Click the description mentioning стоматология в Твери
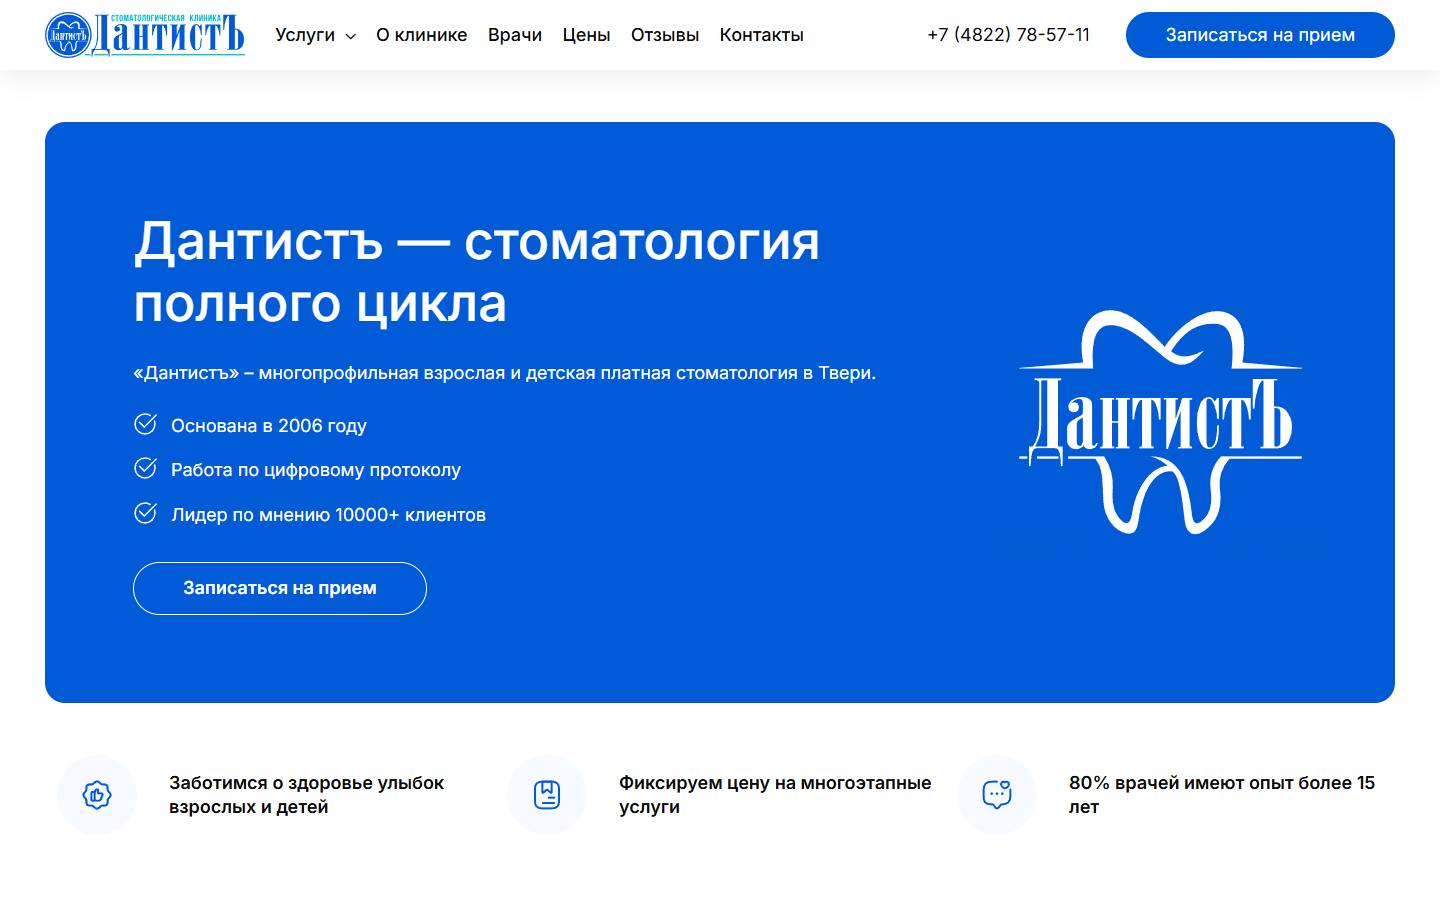 [x=505, y=373]
